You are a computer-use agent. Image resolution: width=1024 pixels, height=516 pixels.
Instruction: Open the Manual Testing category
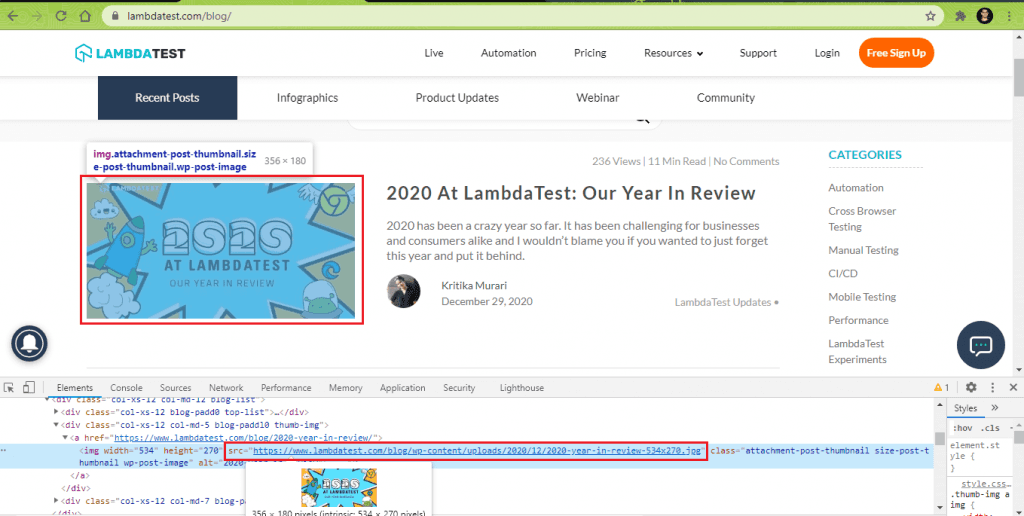(x=863, y=250)
